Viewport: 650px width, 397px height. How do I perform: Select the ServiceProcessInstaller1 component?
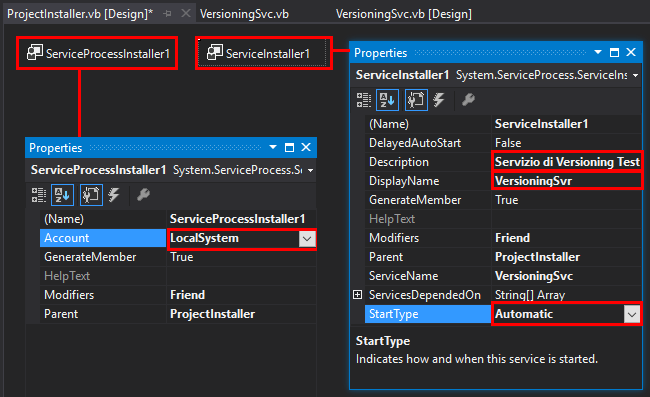(x=98, y=53)
